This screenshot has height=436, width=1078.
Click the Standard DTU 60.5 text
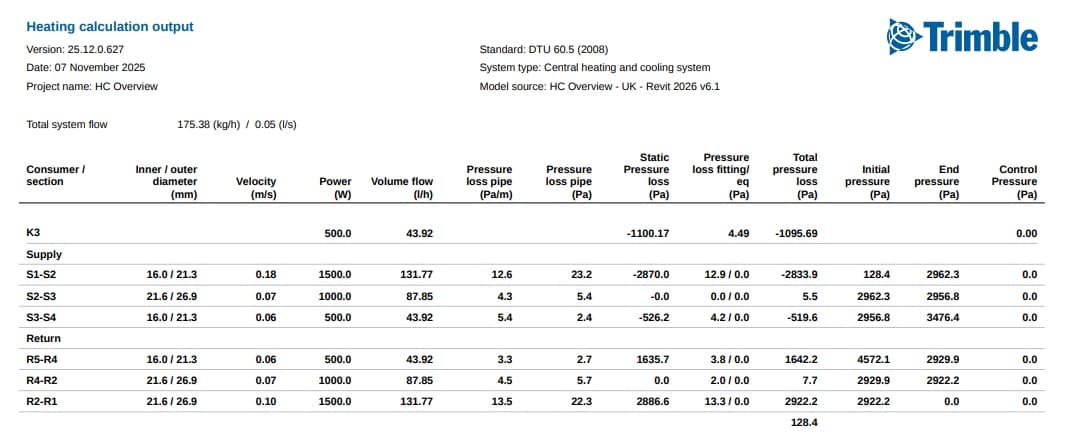pyautogui.click(x=544, y=49)
